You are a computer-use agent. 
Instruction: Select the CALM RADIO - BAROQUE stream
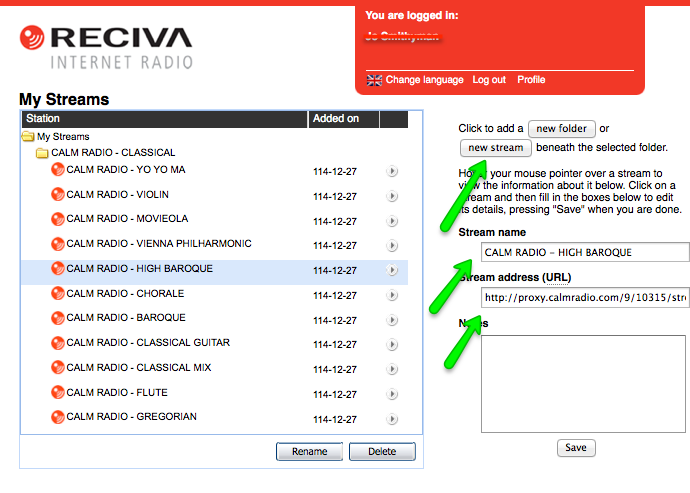click(x=126, y=318)
